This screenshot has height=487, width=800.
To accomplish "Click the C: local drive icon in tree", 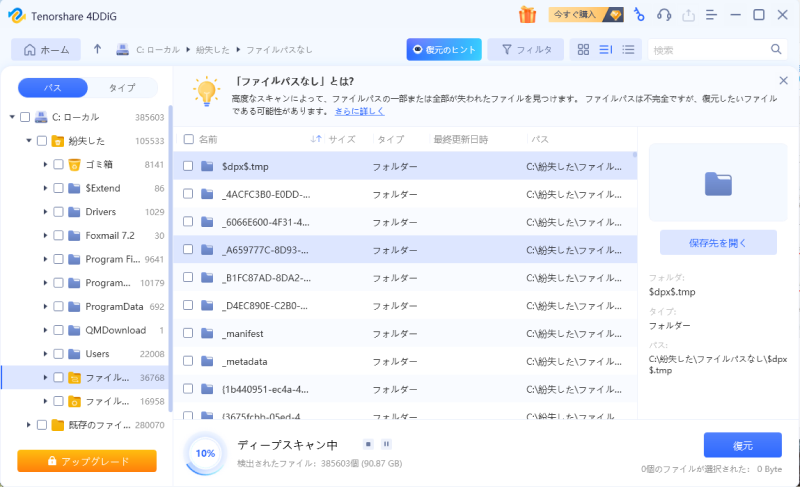I will tap(41, 117).
